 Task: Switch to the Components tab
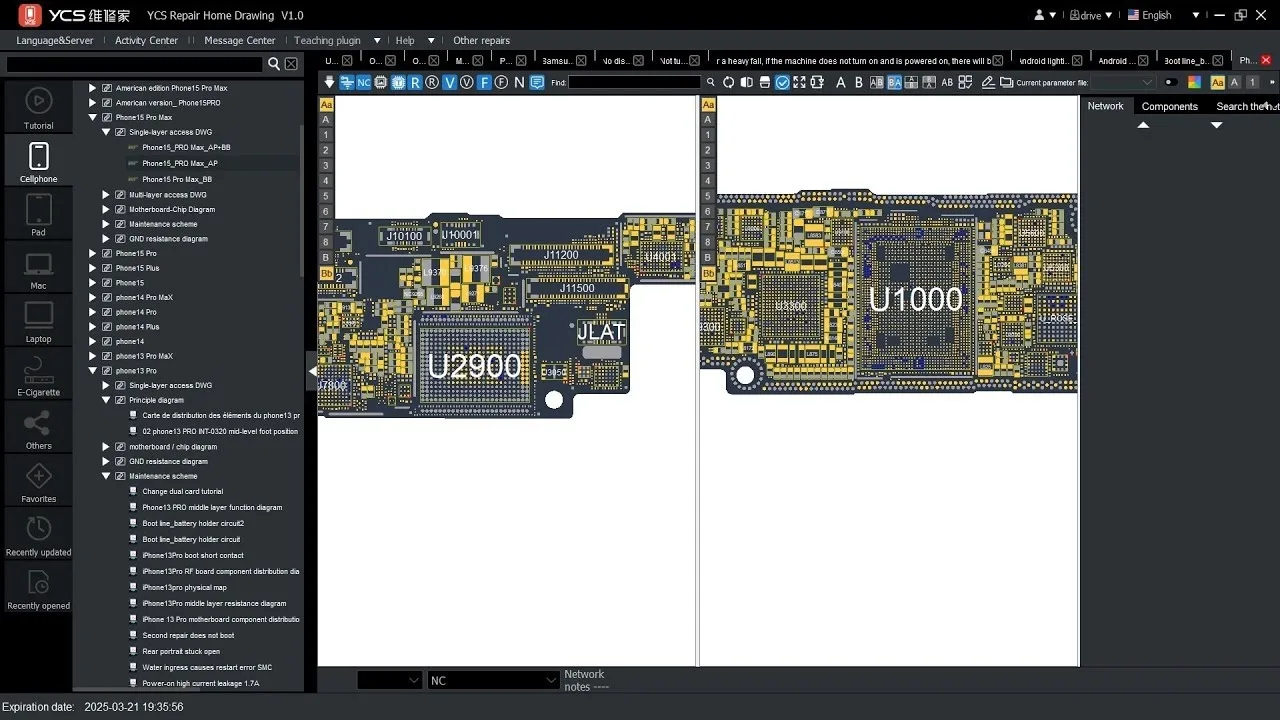click(x=1169, y=106)
